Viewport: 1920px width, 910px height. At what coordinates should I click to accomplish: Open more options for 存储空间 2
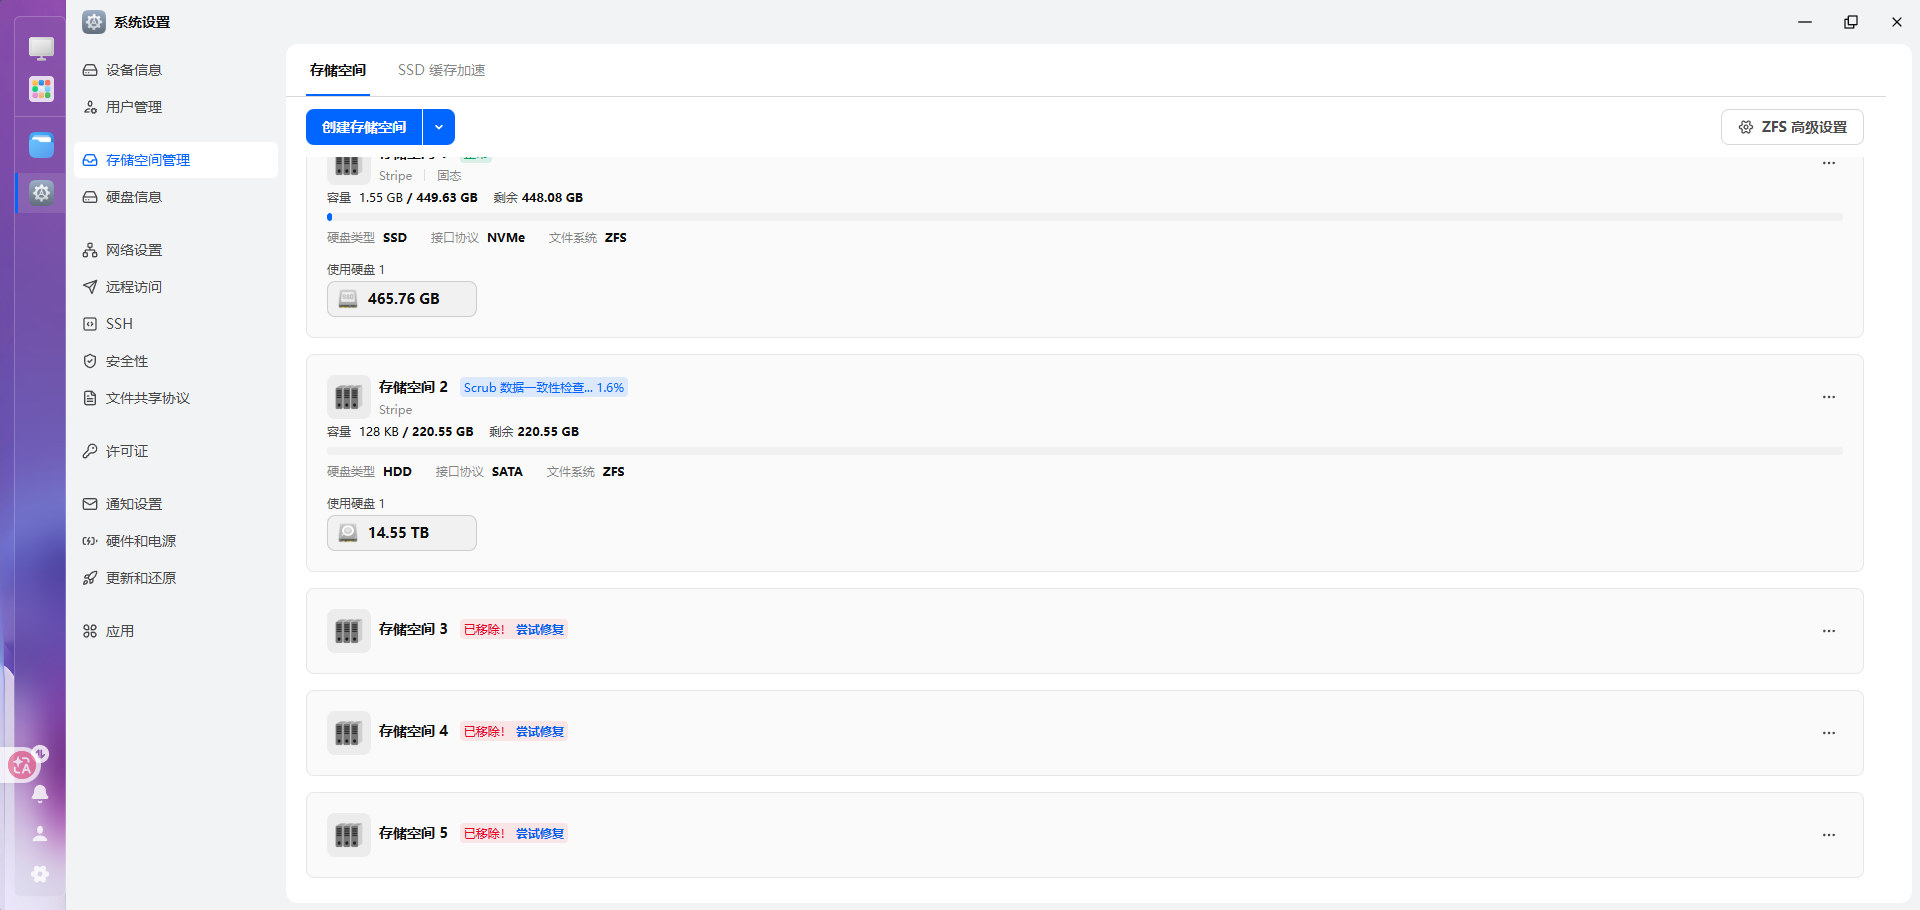point(1828,397)
